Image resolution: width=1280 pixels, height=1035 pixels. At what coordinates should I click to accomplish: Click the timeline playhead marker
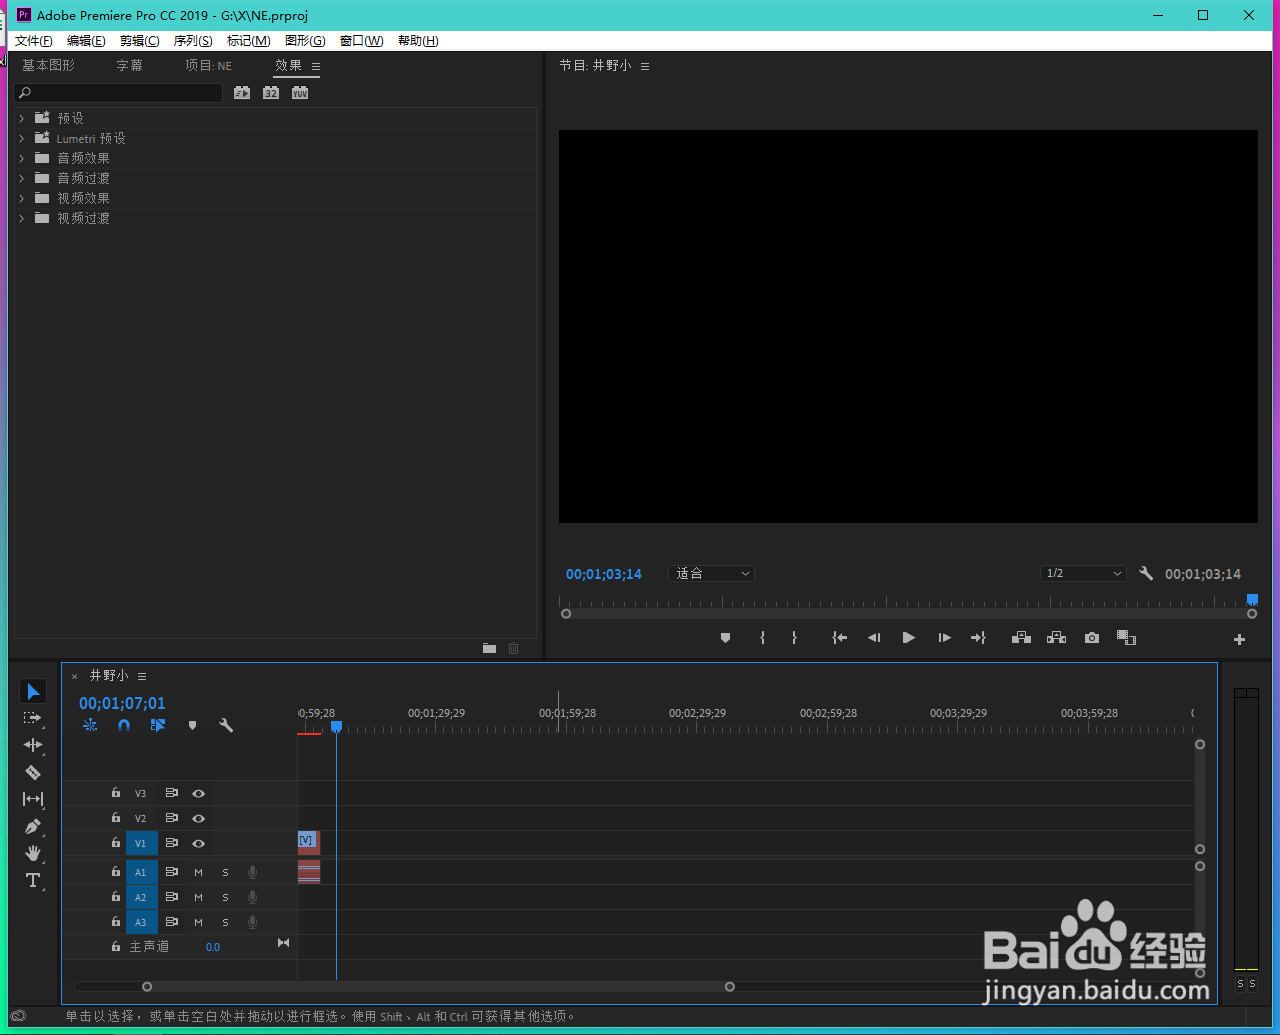[336, 727]
